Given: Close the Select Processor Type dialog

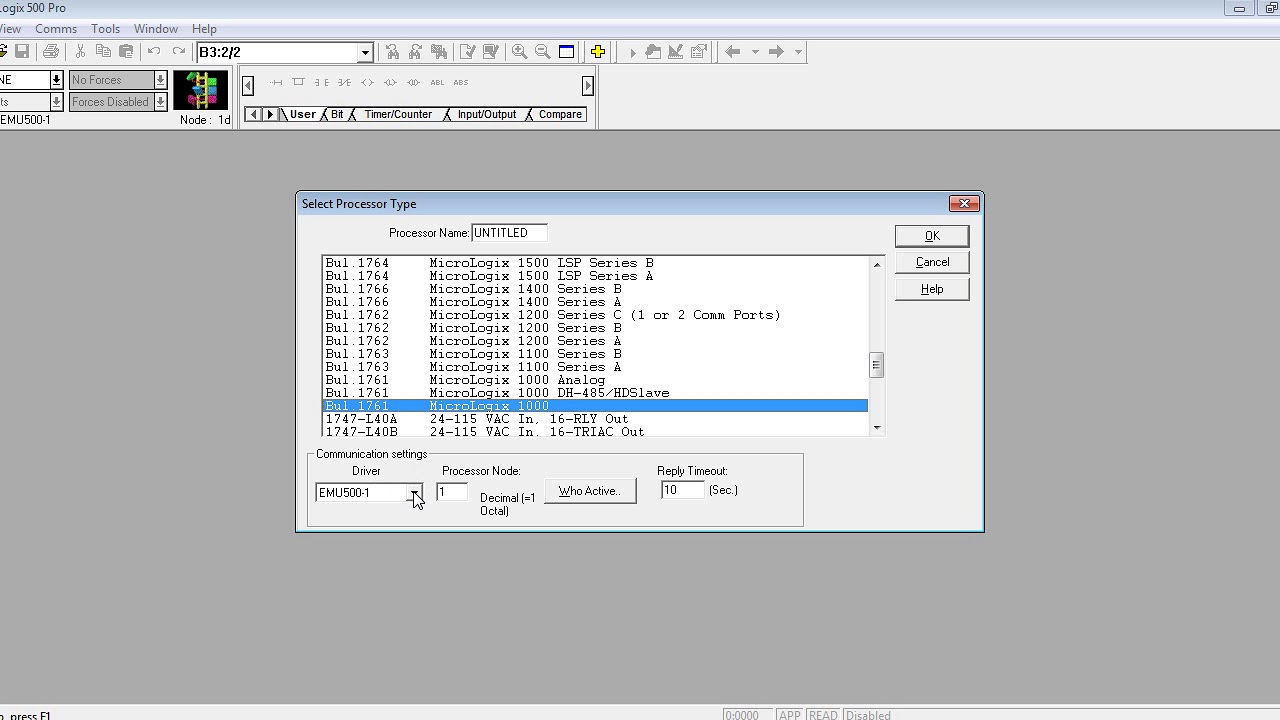Looking at the screenshot, I should click(964, 204).
